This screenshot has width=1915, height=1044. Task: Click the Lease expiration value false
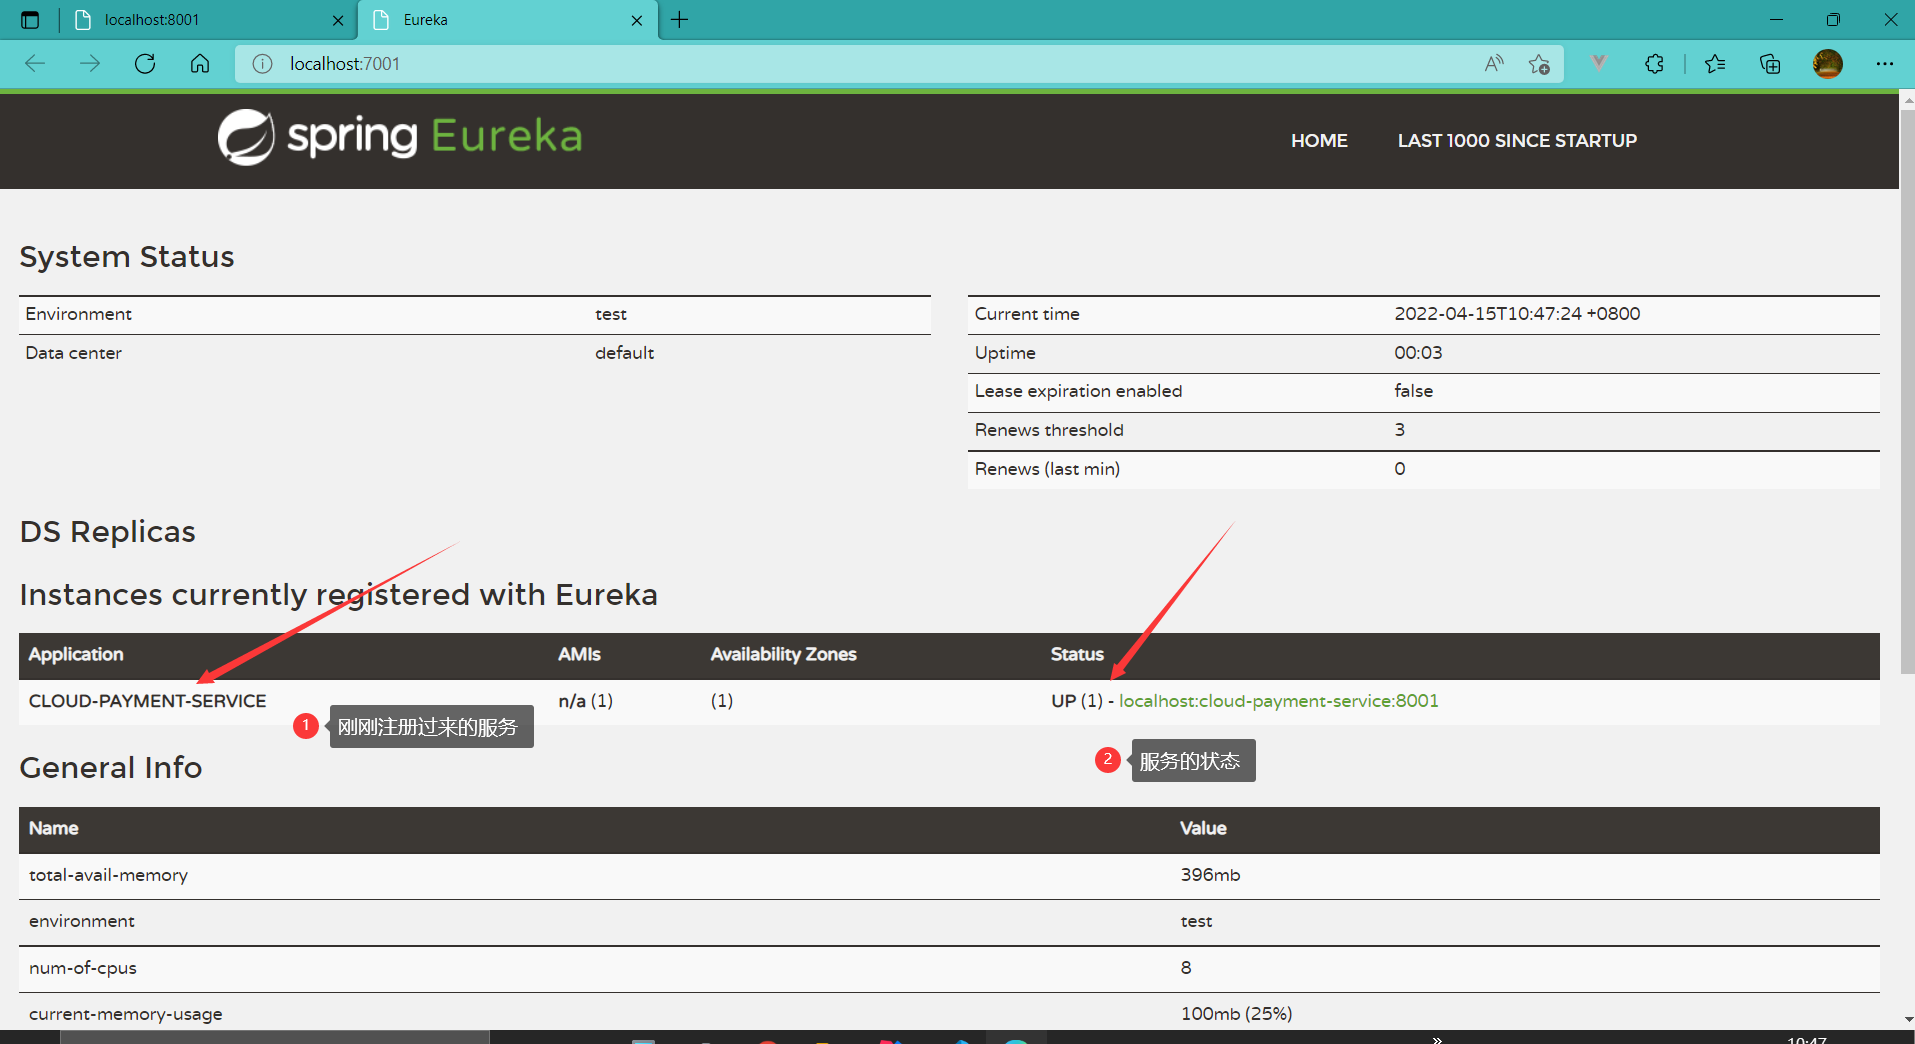click(1413, 391)
